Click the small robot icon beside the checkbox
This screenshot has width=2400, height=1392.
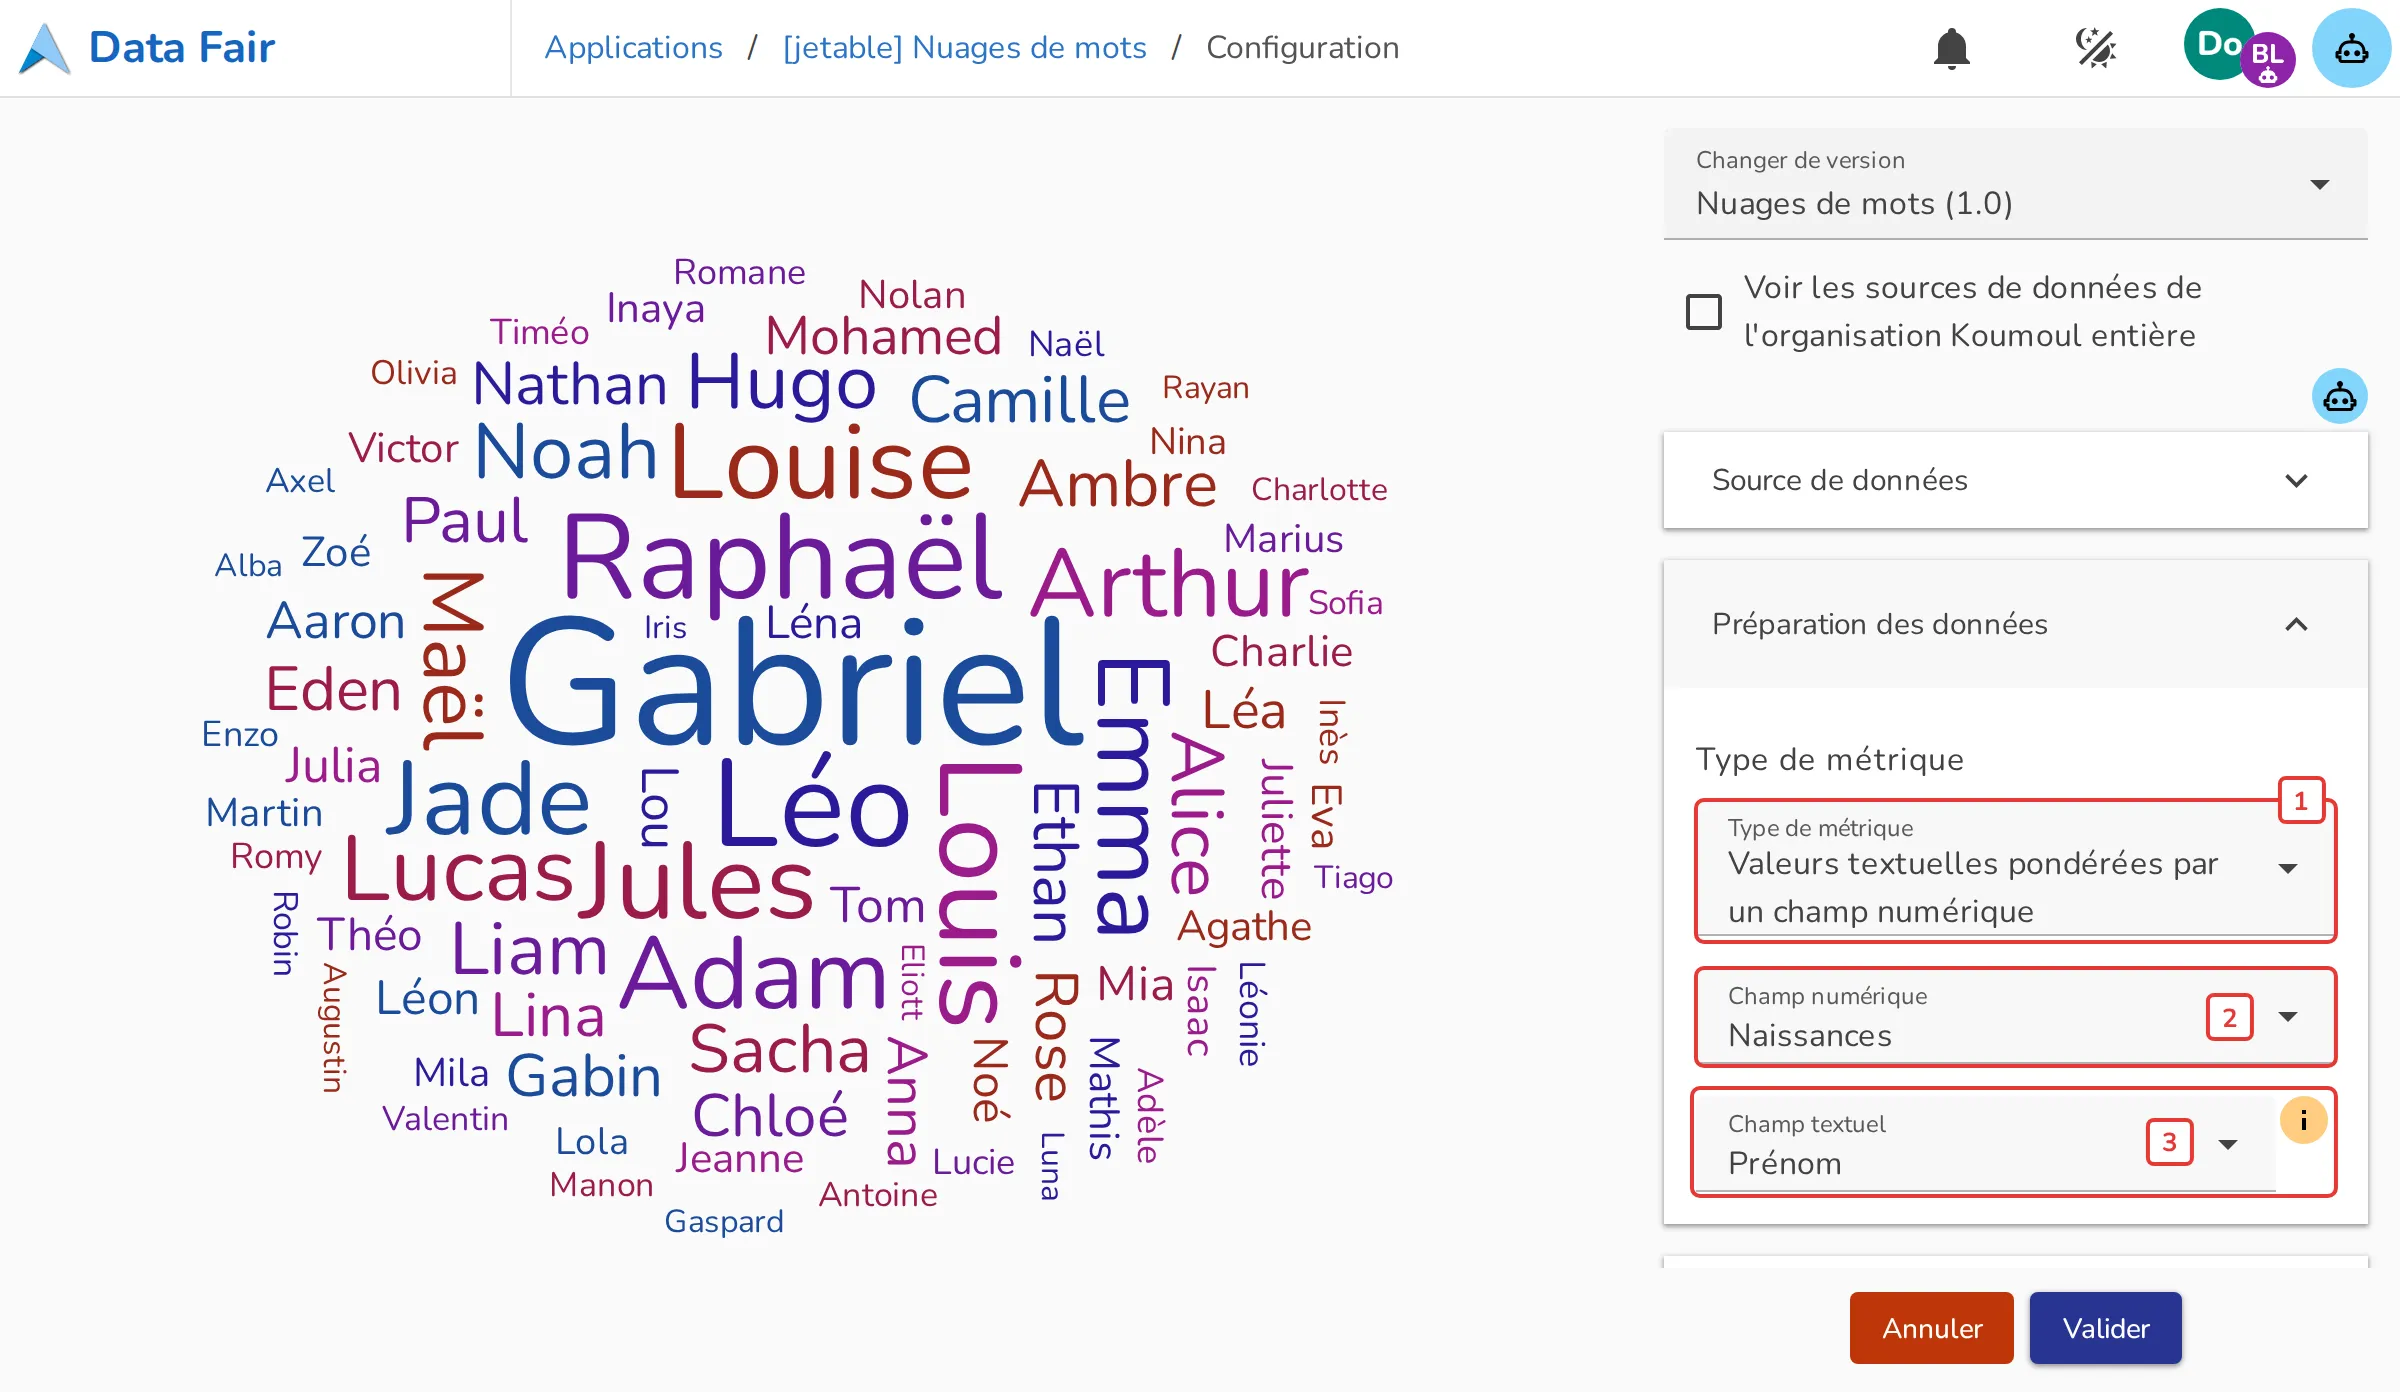click(2339, 397)
